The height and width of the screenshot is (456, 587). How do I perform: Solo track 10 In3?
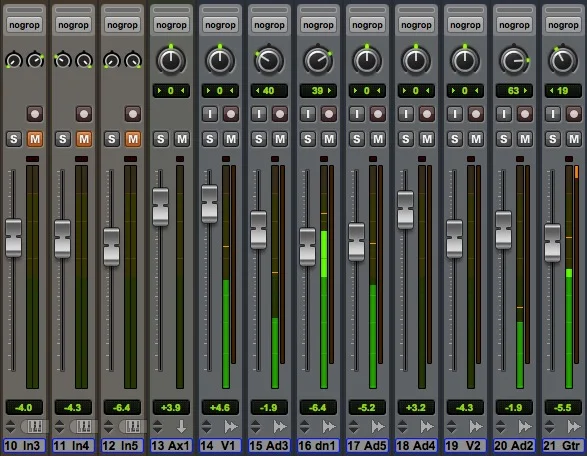pyautogui.click(x=14, y=139)
